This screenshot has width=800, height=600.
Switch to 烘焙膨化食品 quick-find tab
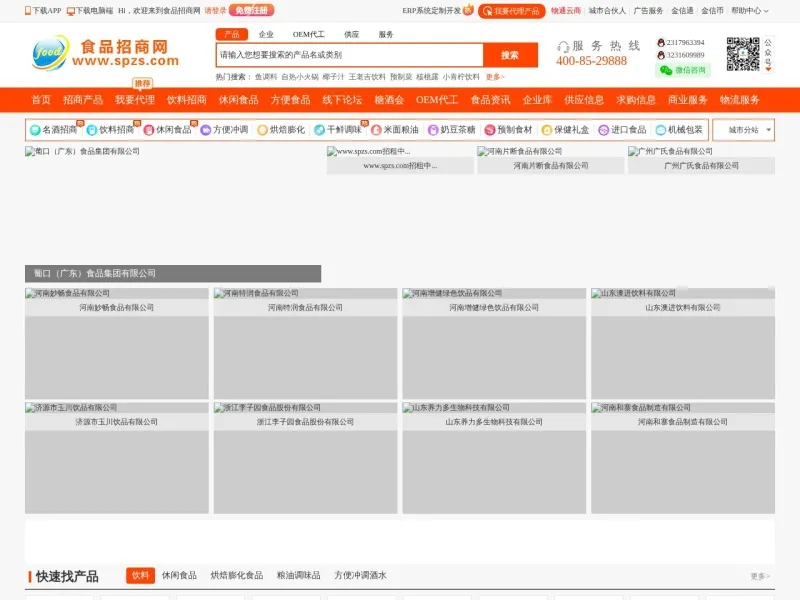click(x=237, y=576)
